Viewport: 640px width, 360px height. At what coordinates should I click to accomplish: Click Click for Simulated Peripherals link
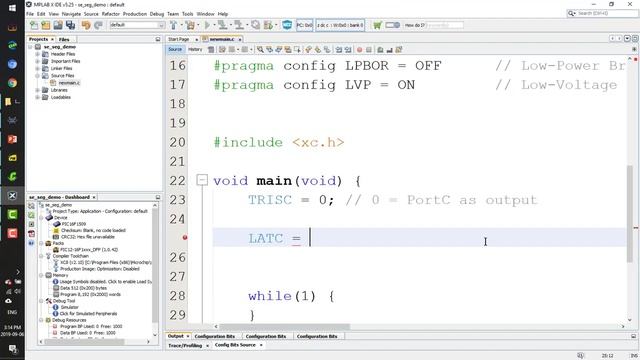point(89,313)
